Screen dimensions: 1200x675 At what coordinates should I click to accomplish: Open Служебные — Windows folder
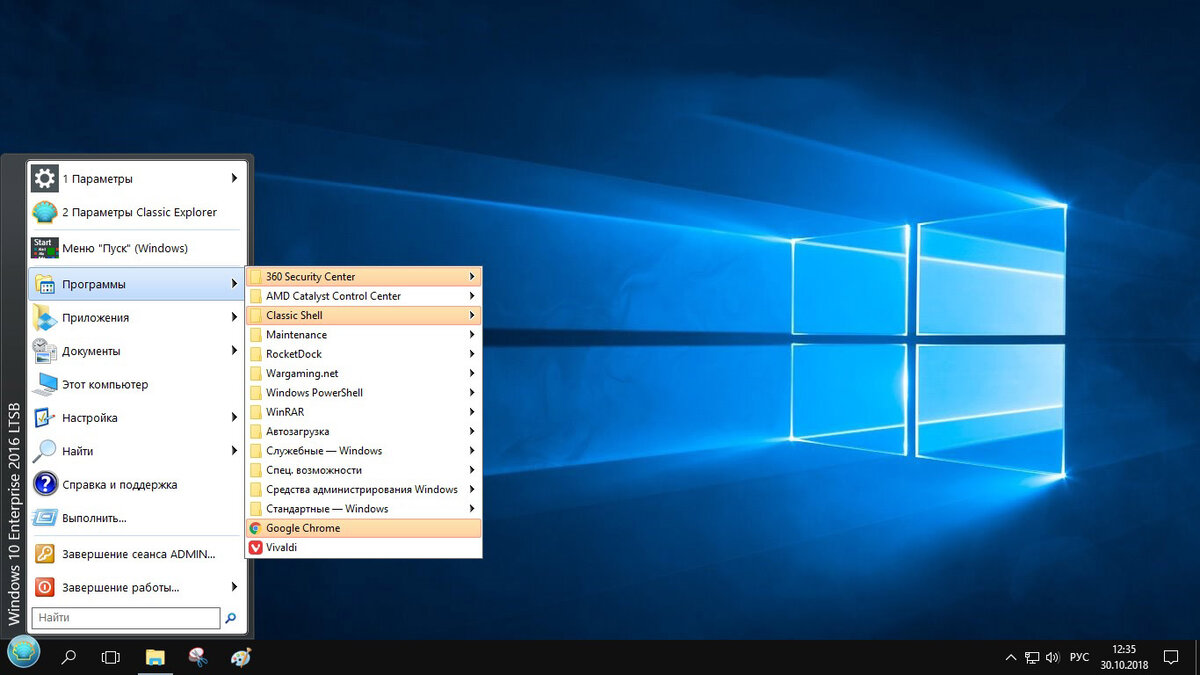tap(364, 451)
